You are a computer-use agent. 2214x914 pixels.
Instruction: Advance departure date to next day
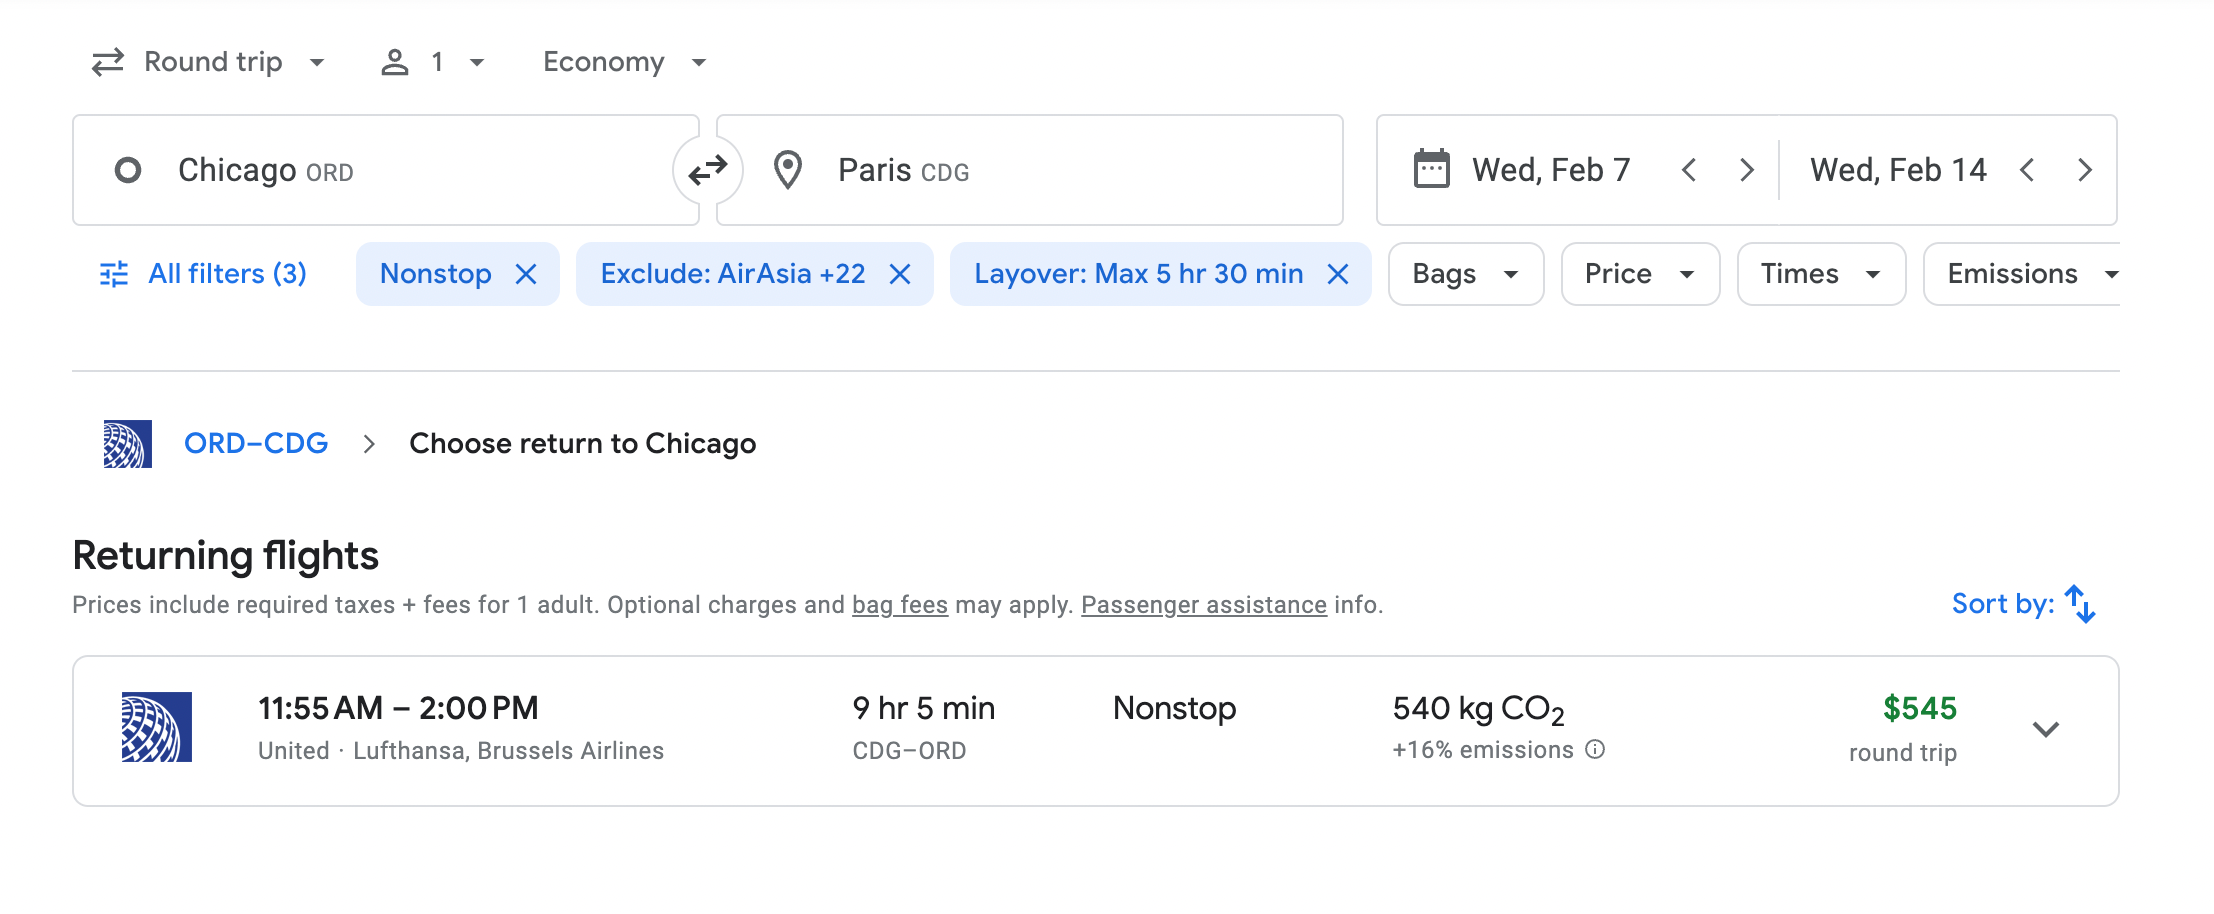tap(1746, 170)
